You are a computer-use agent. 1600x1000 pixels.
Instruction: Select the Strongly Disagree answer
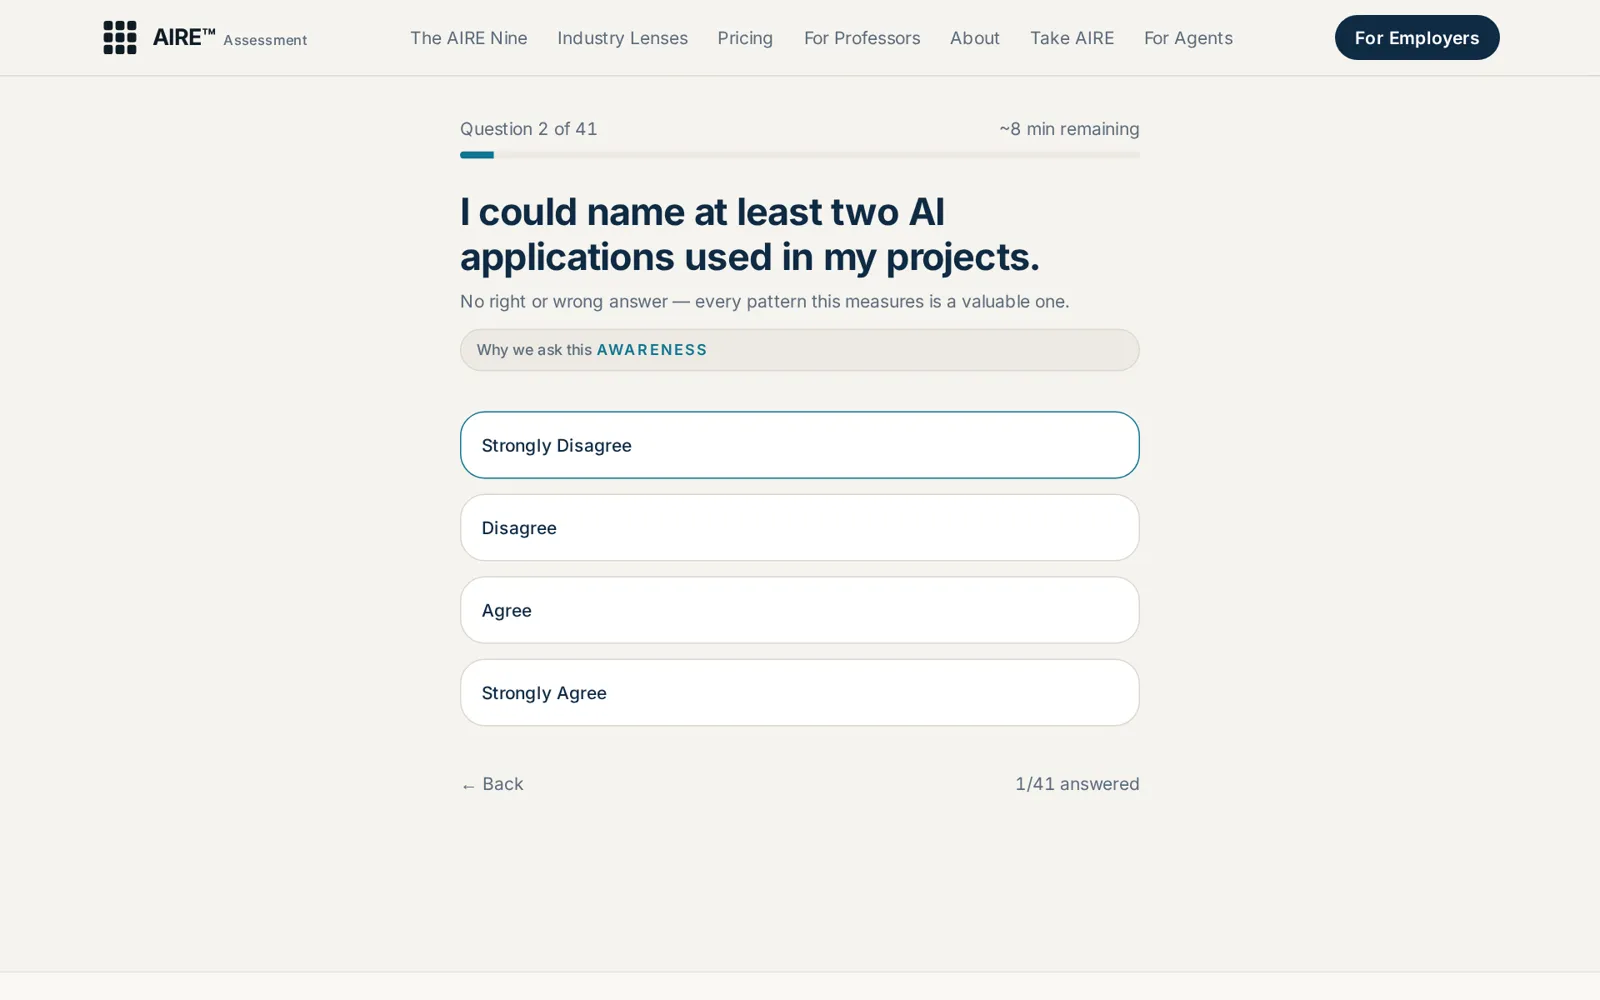tap(799, 445)
